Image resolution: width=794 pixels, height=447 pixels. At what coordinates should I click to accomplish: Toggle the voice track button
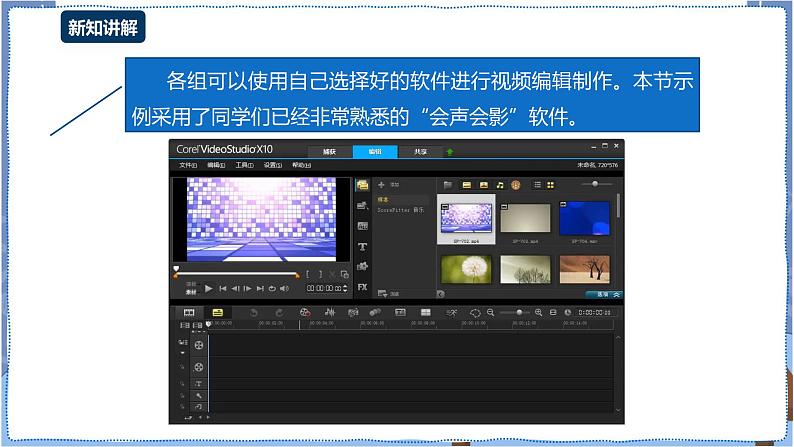coord(198,395)
